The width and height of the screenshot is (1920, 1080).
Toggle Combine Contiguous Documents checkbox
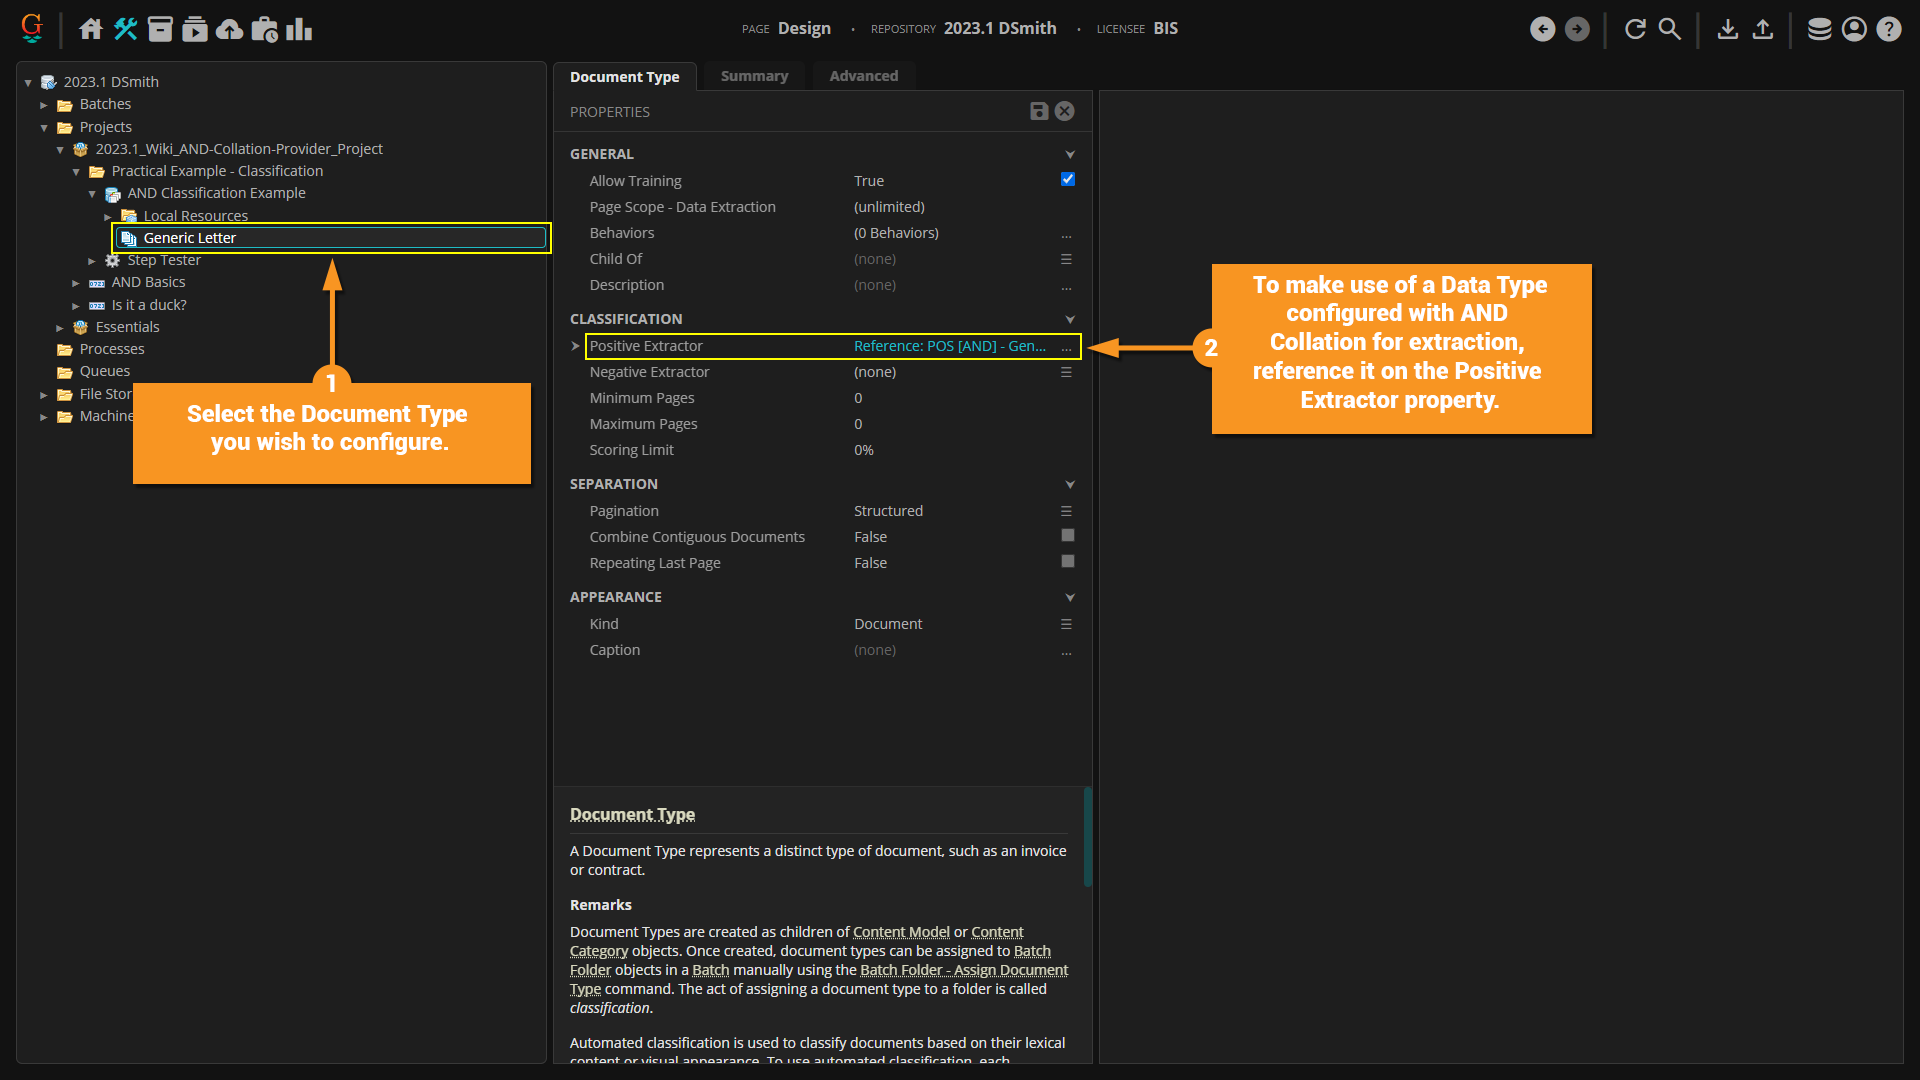click(x=1067, y=536)
